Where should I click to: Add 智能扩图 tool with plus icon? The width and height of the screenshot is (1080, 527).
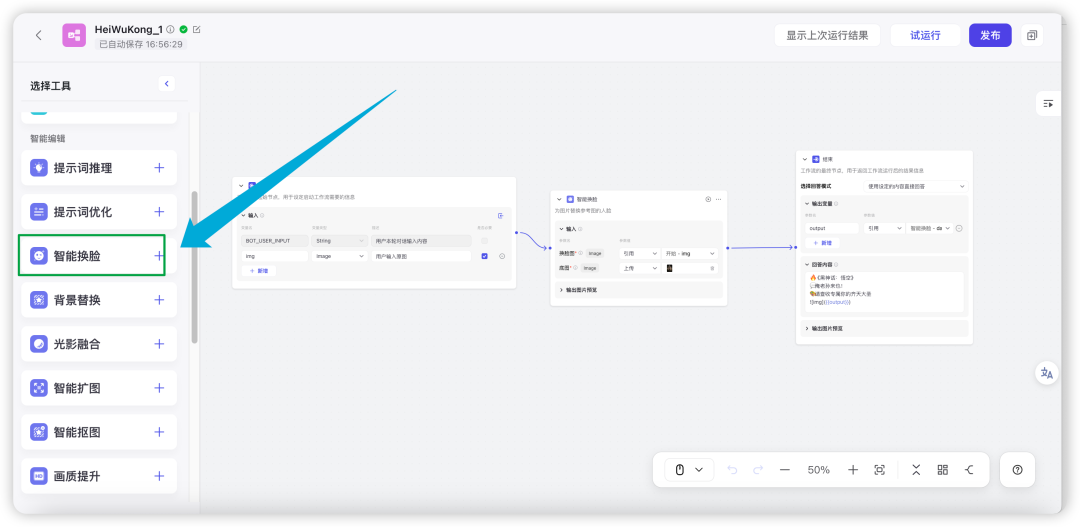[x=159, y=388]
